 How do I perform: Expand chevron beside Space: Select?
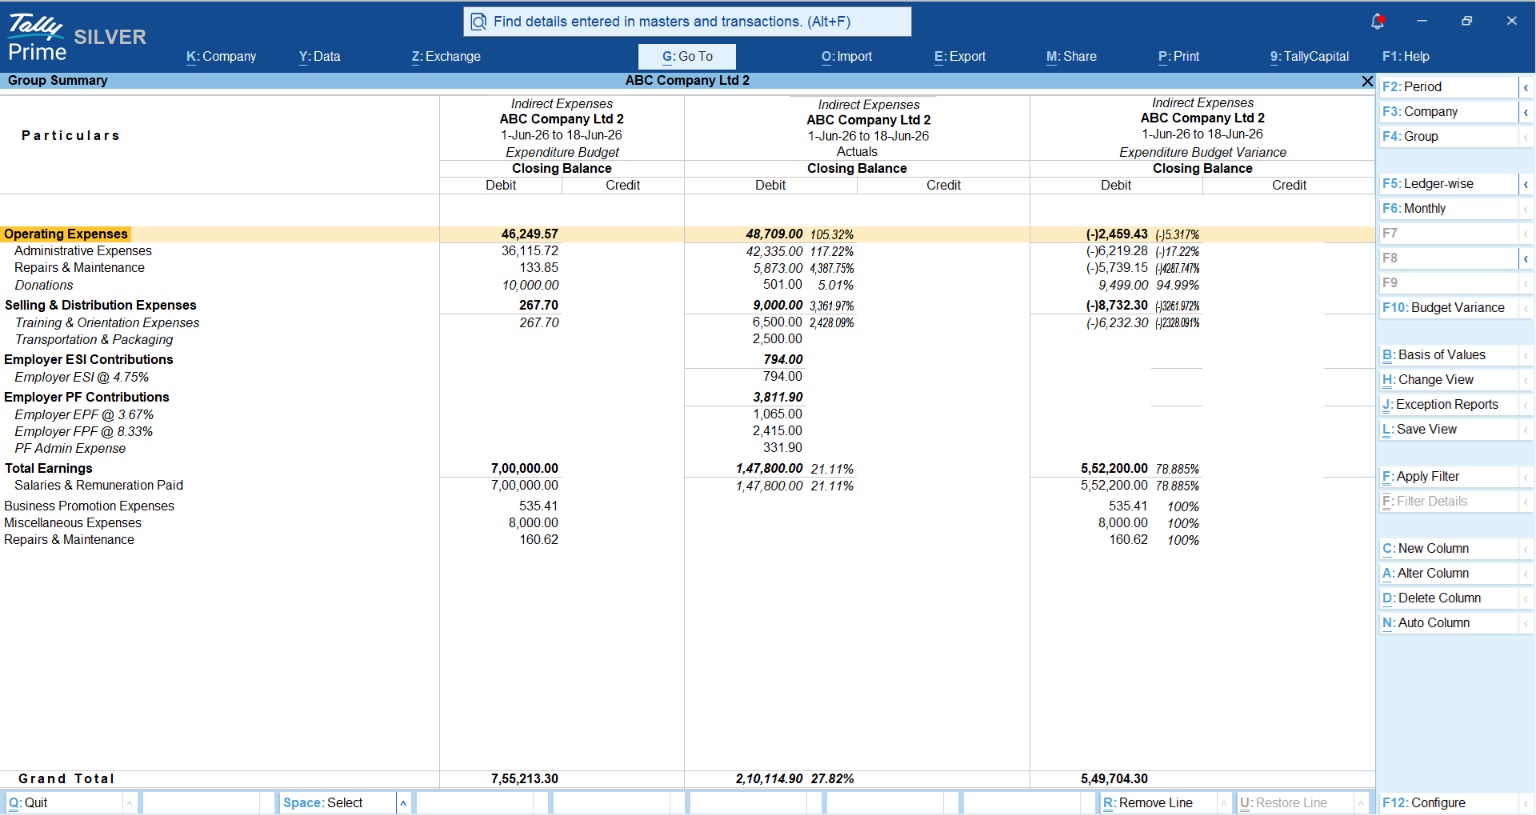point(403,803)
